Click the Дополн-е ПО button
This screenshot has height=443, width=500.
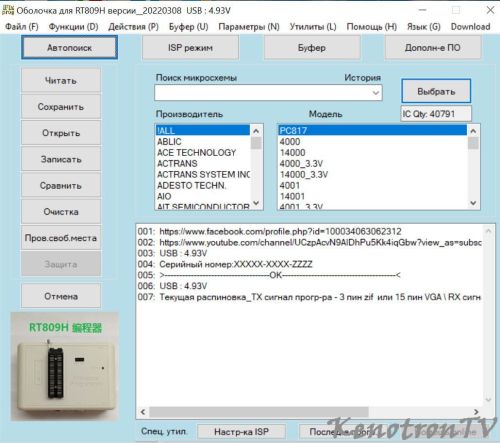433,48
